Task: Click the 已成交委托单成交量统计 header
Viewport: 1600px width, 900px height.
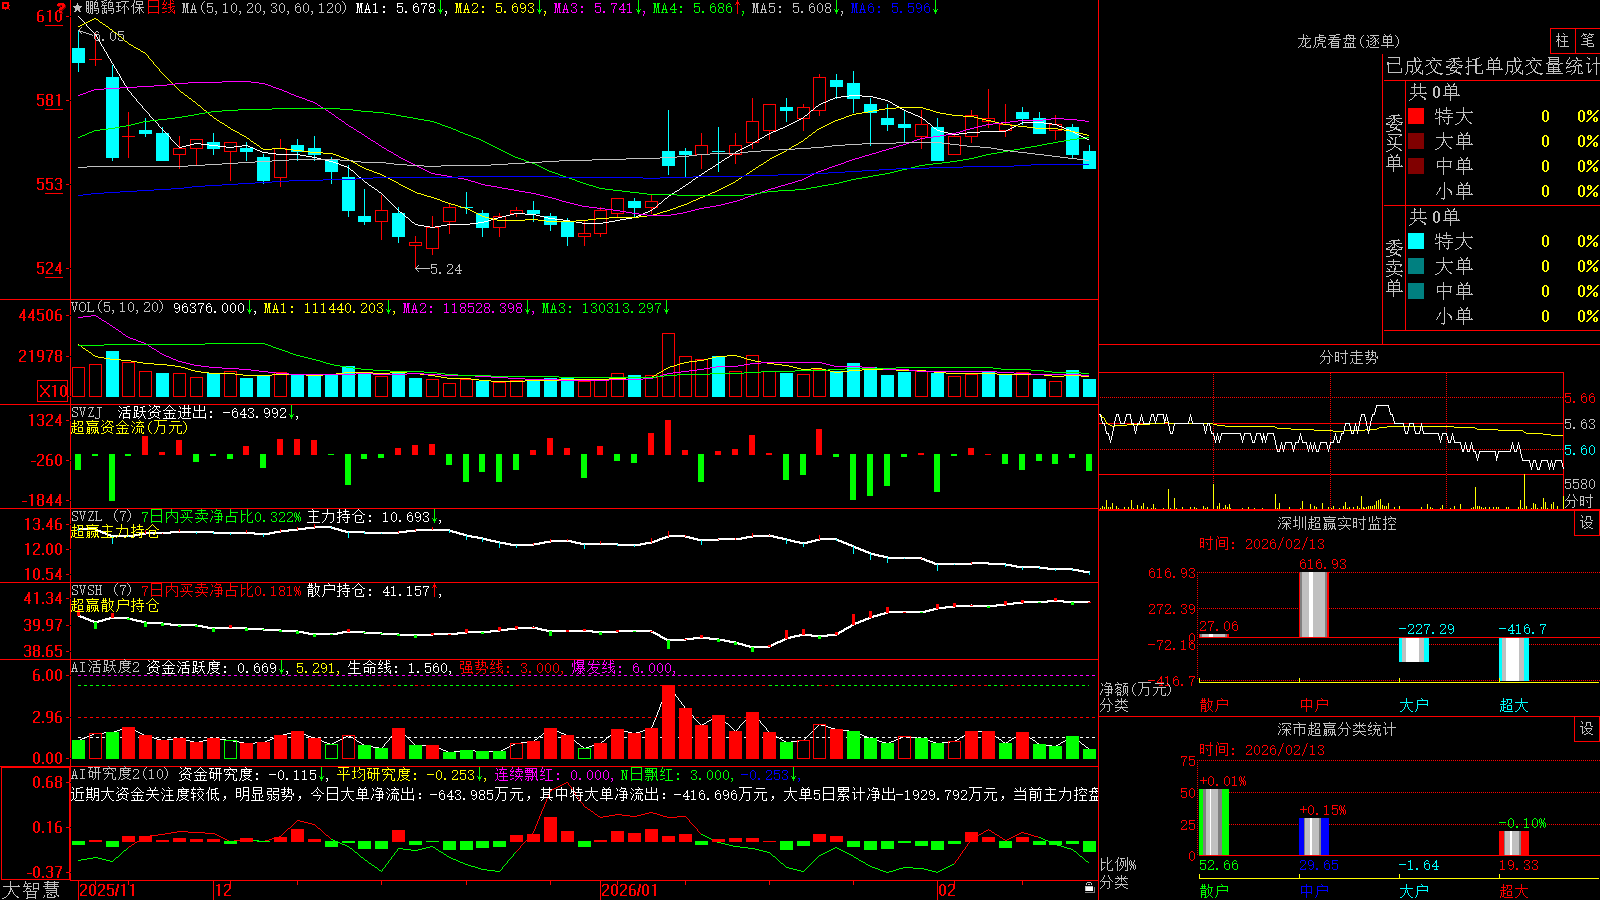Action: (x=1492, y=66)
